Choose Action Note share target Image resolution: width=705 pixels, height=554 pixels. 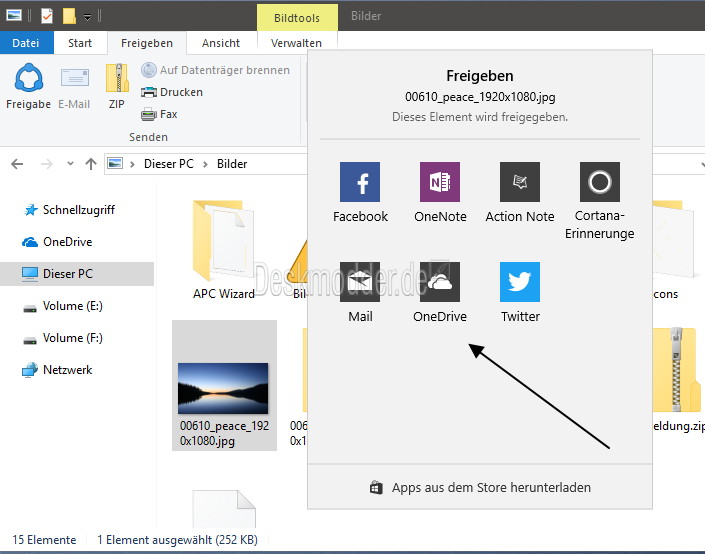(x=520, y=192)
